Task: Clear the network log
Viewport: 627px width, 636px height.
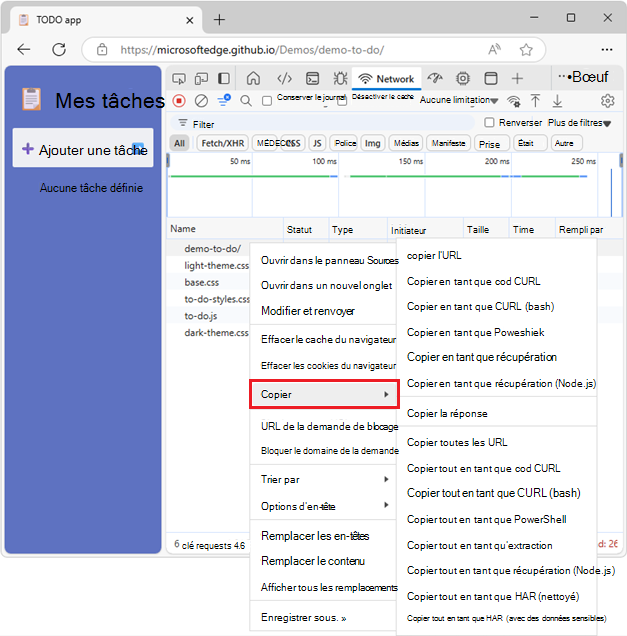Action: click(x=201, y=101)
